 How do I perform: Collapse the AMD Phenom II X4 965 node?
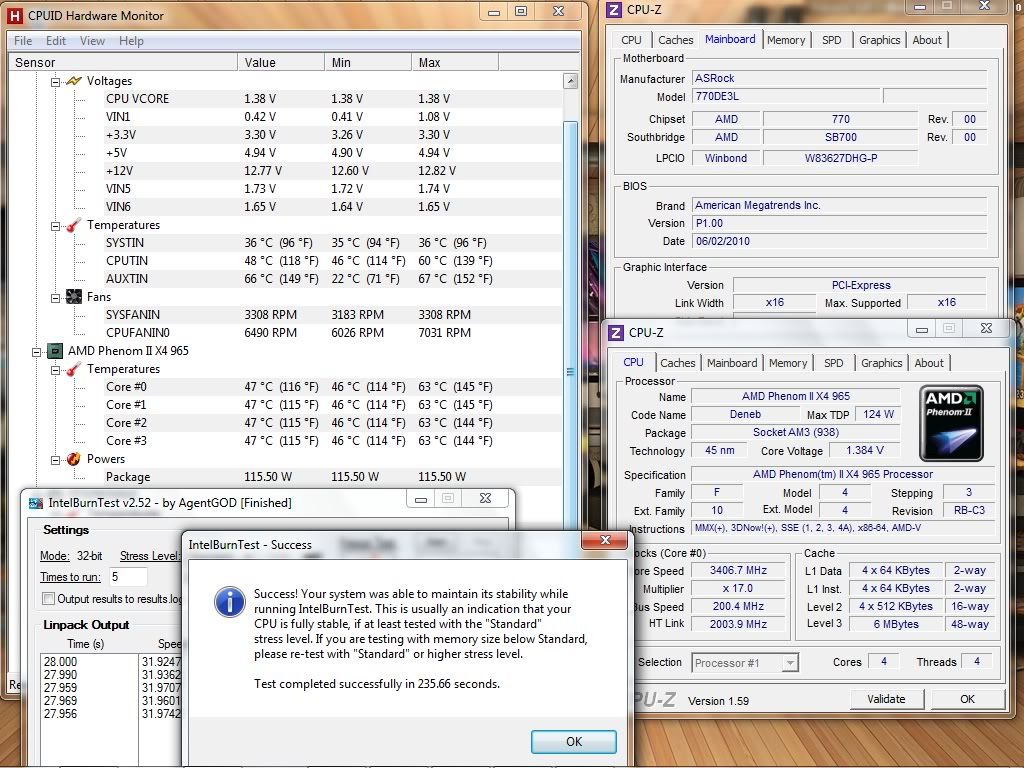point(37,352)
